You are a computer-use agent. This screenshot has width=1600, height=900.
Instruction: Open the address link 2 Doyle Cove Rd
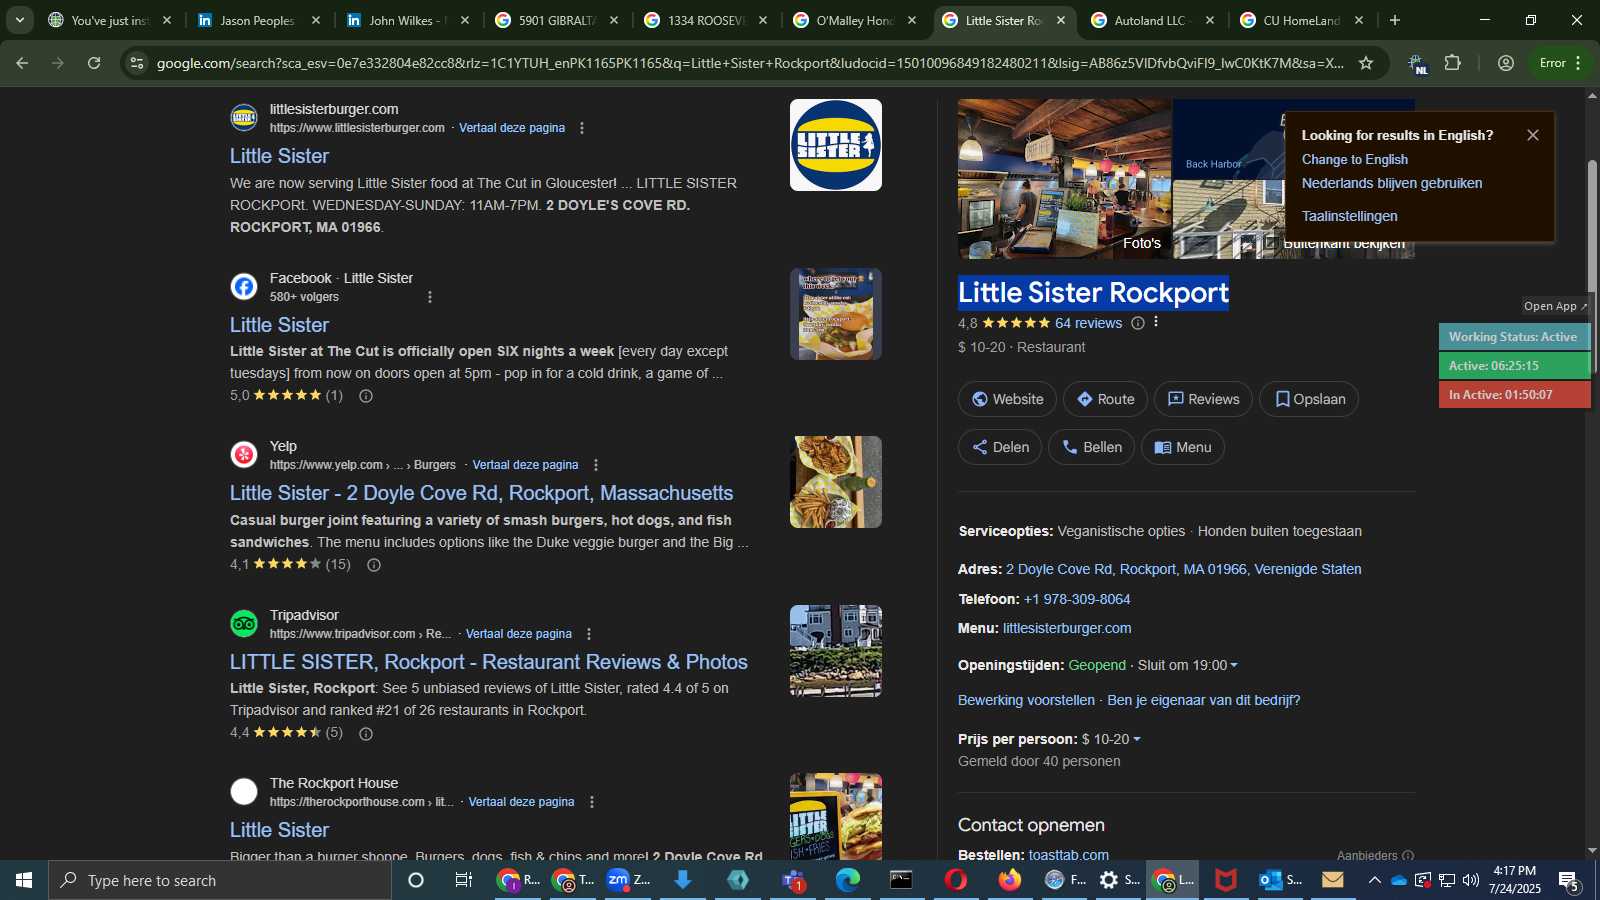1183,569
